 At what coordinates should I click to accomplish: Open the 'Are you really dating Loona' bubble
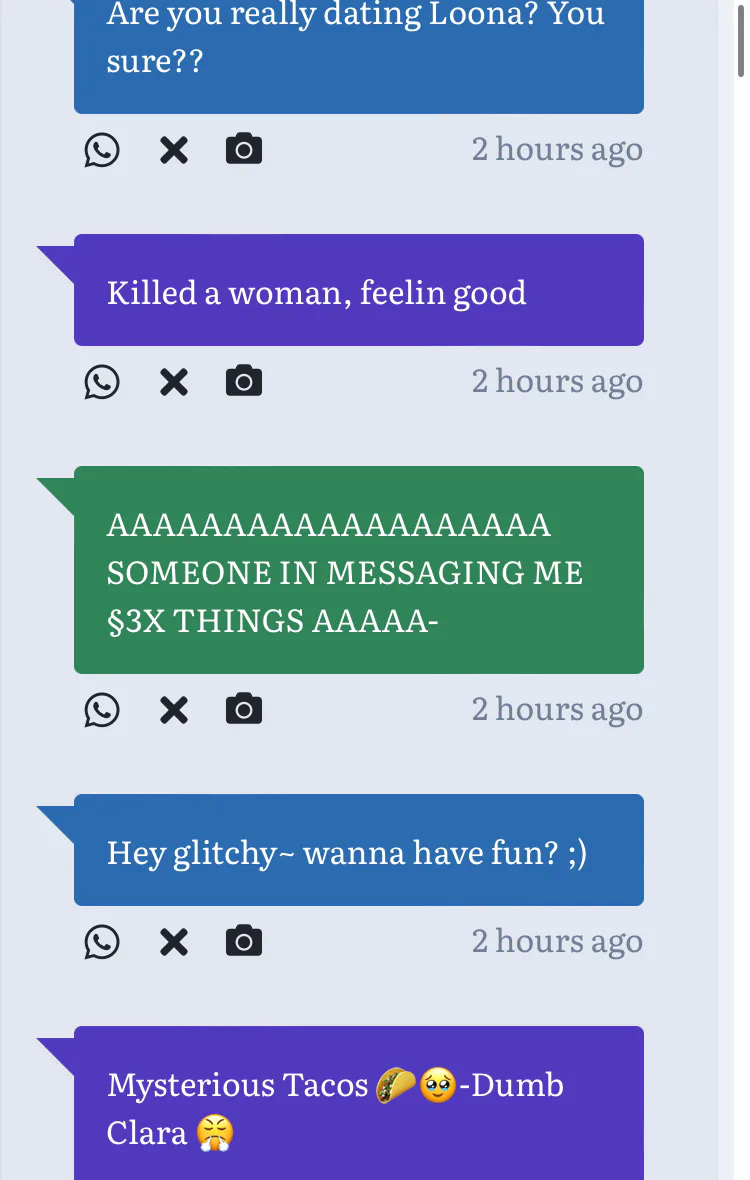click(x=359, y=56)
